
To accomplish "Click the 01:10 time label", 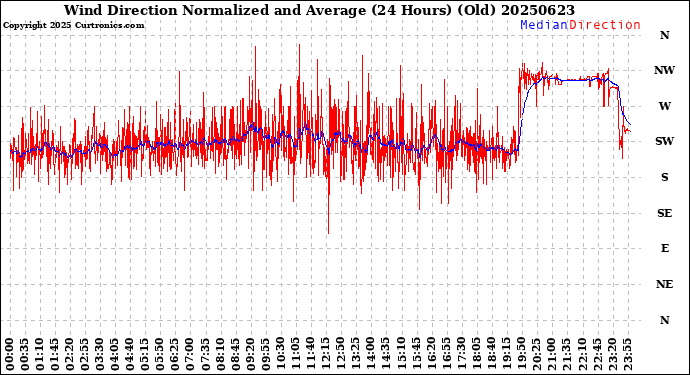I will coord(40,354).
